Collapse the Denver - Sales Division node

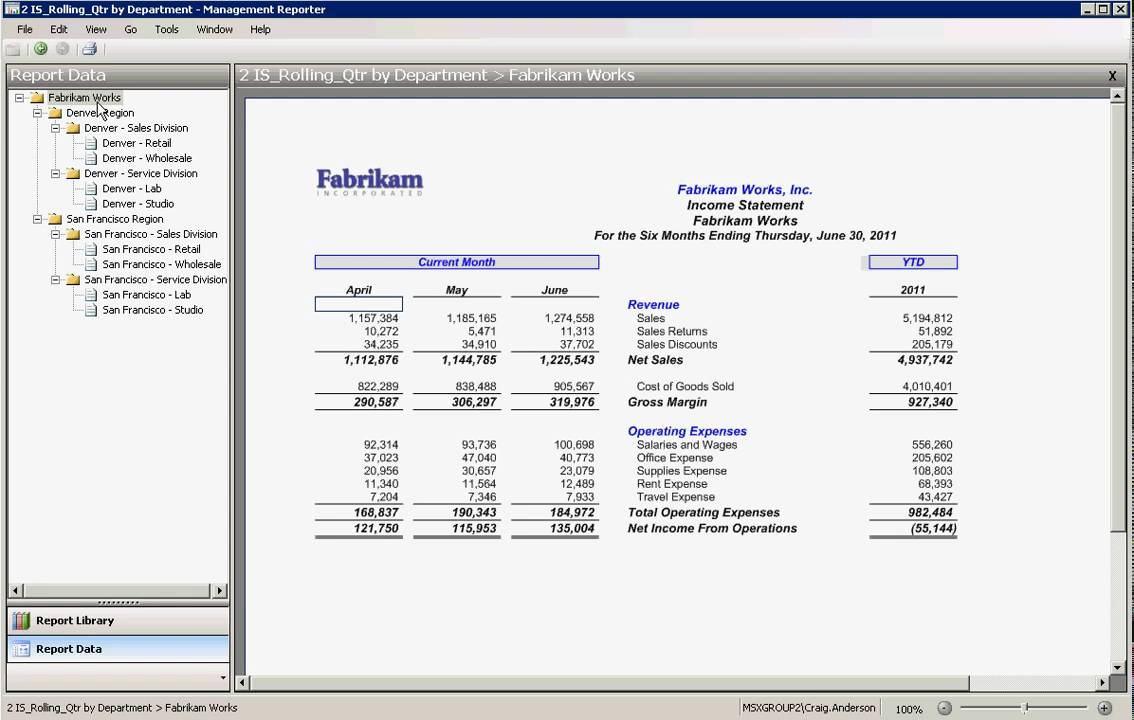[x=56, y=128]
